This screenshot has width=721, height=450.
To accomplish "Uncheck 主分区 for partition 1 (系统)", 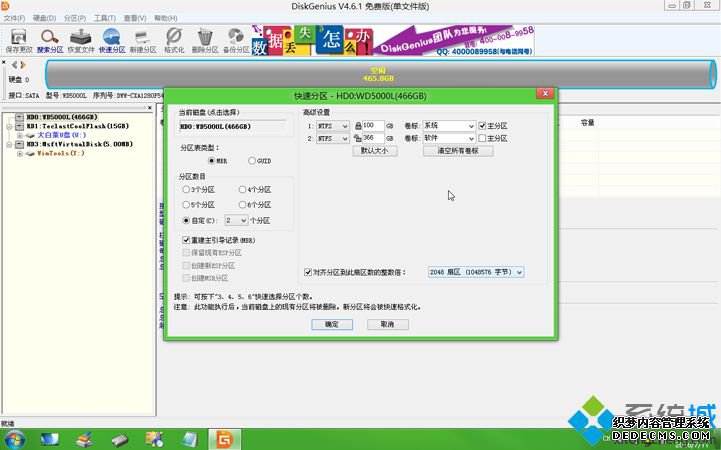I will point(482,125).
